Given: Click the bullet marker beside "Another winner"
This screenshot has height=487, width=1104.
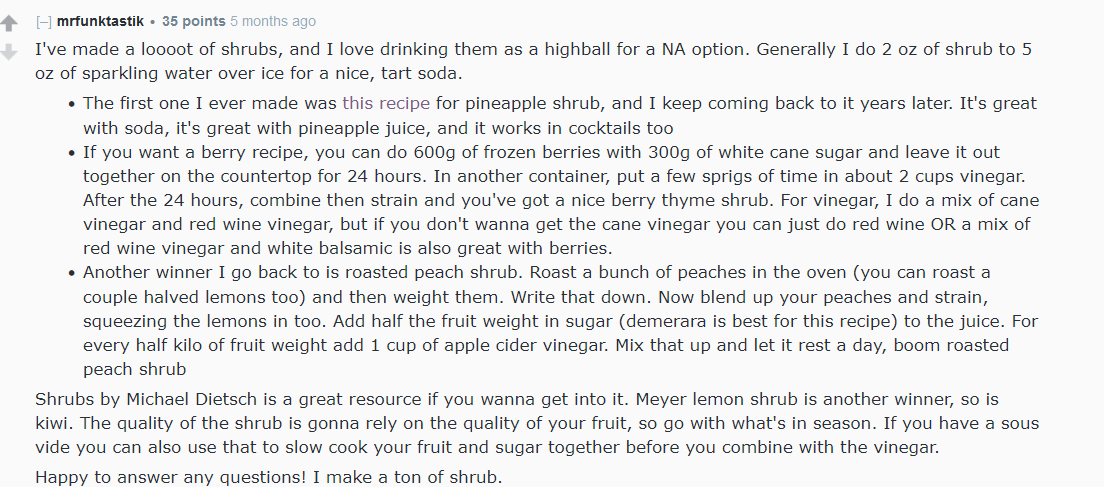Looking at the screenshot, I should click(72, 273).
